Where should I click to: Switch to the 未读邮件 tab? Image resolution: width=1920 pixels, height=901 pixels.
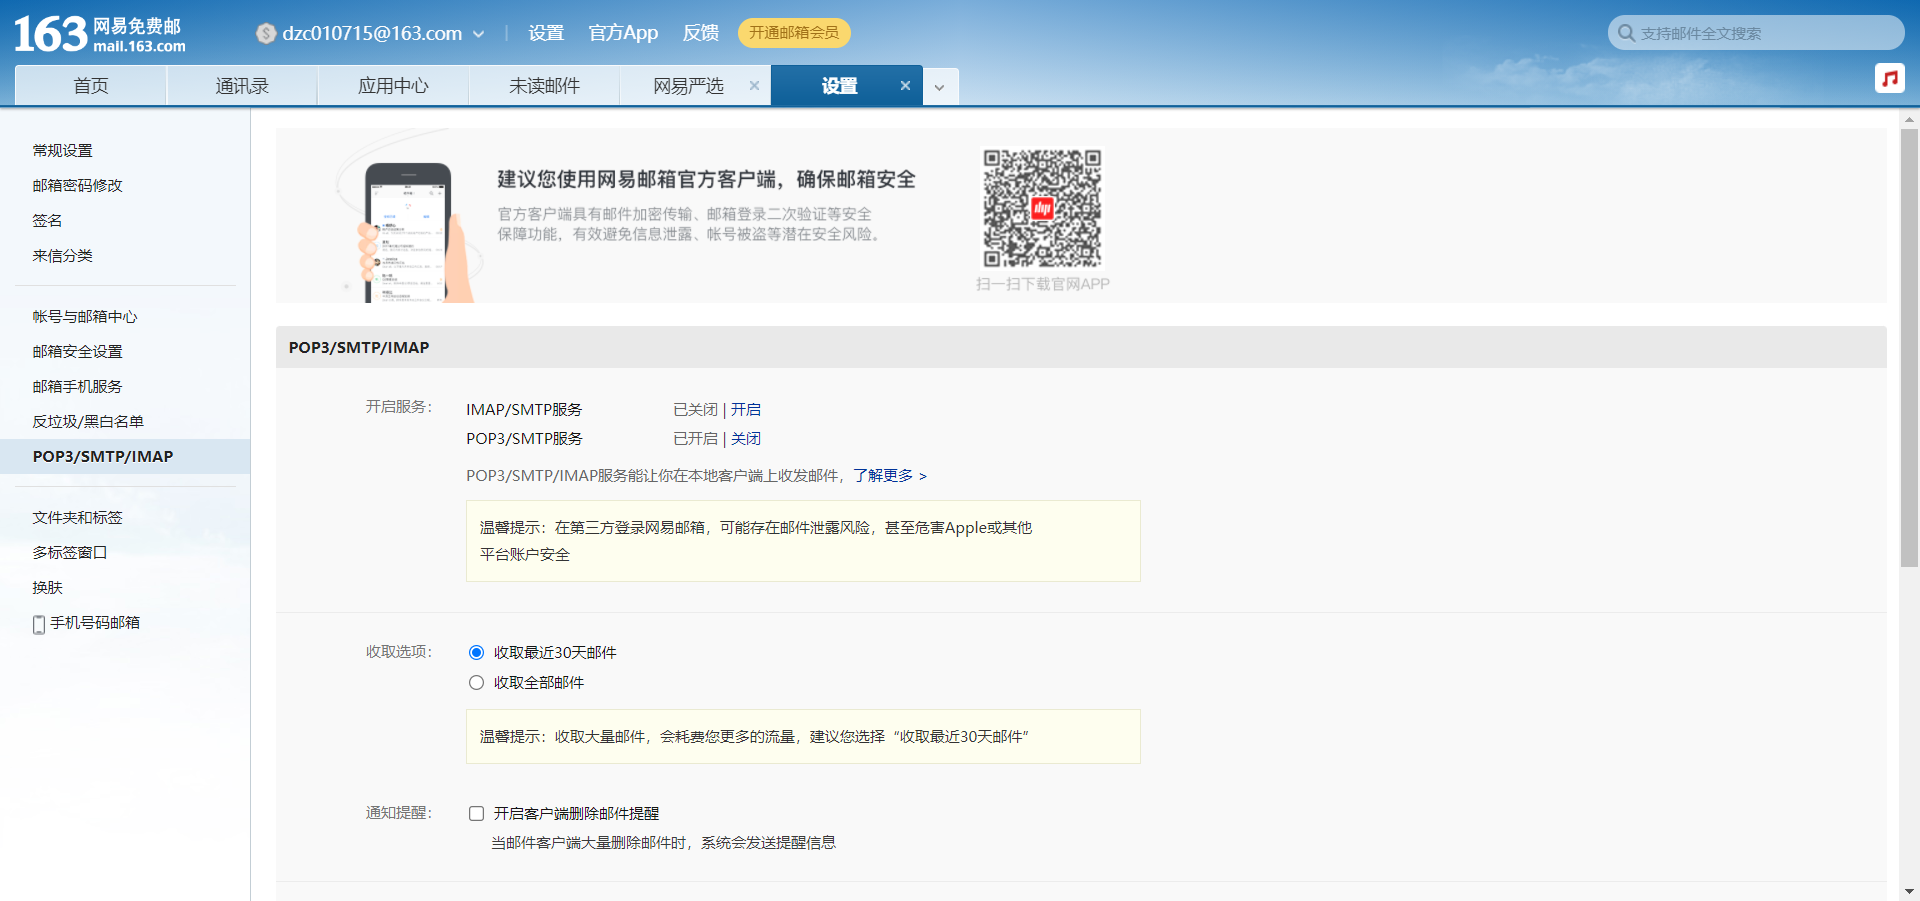(x=544, y=86)
